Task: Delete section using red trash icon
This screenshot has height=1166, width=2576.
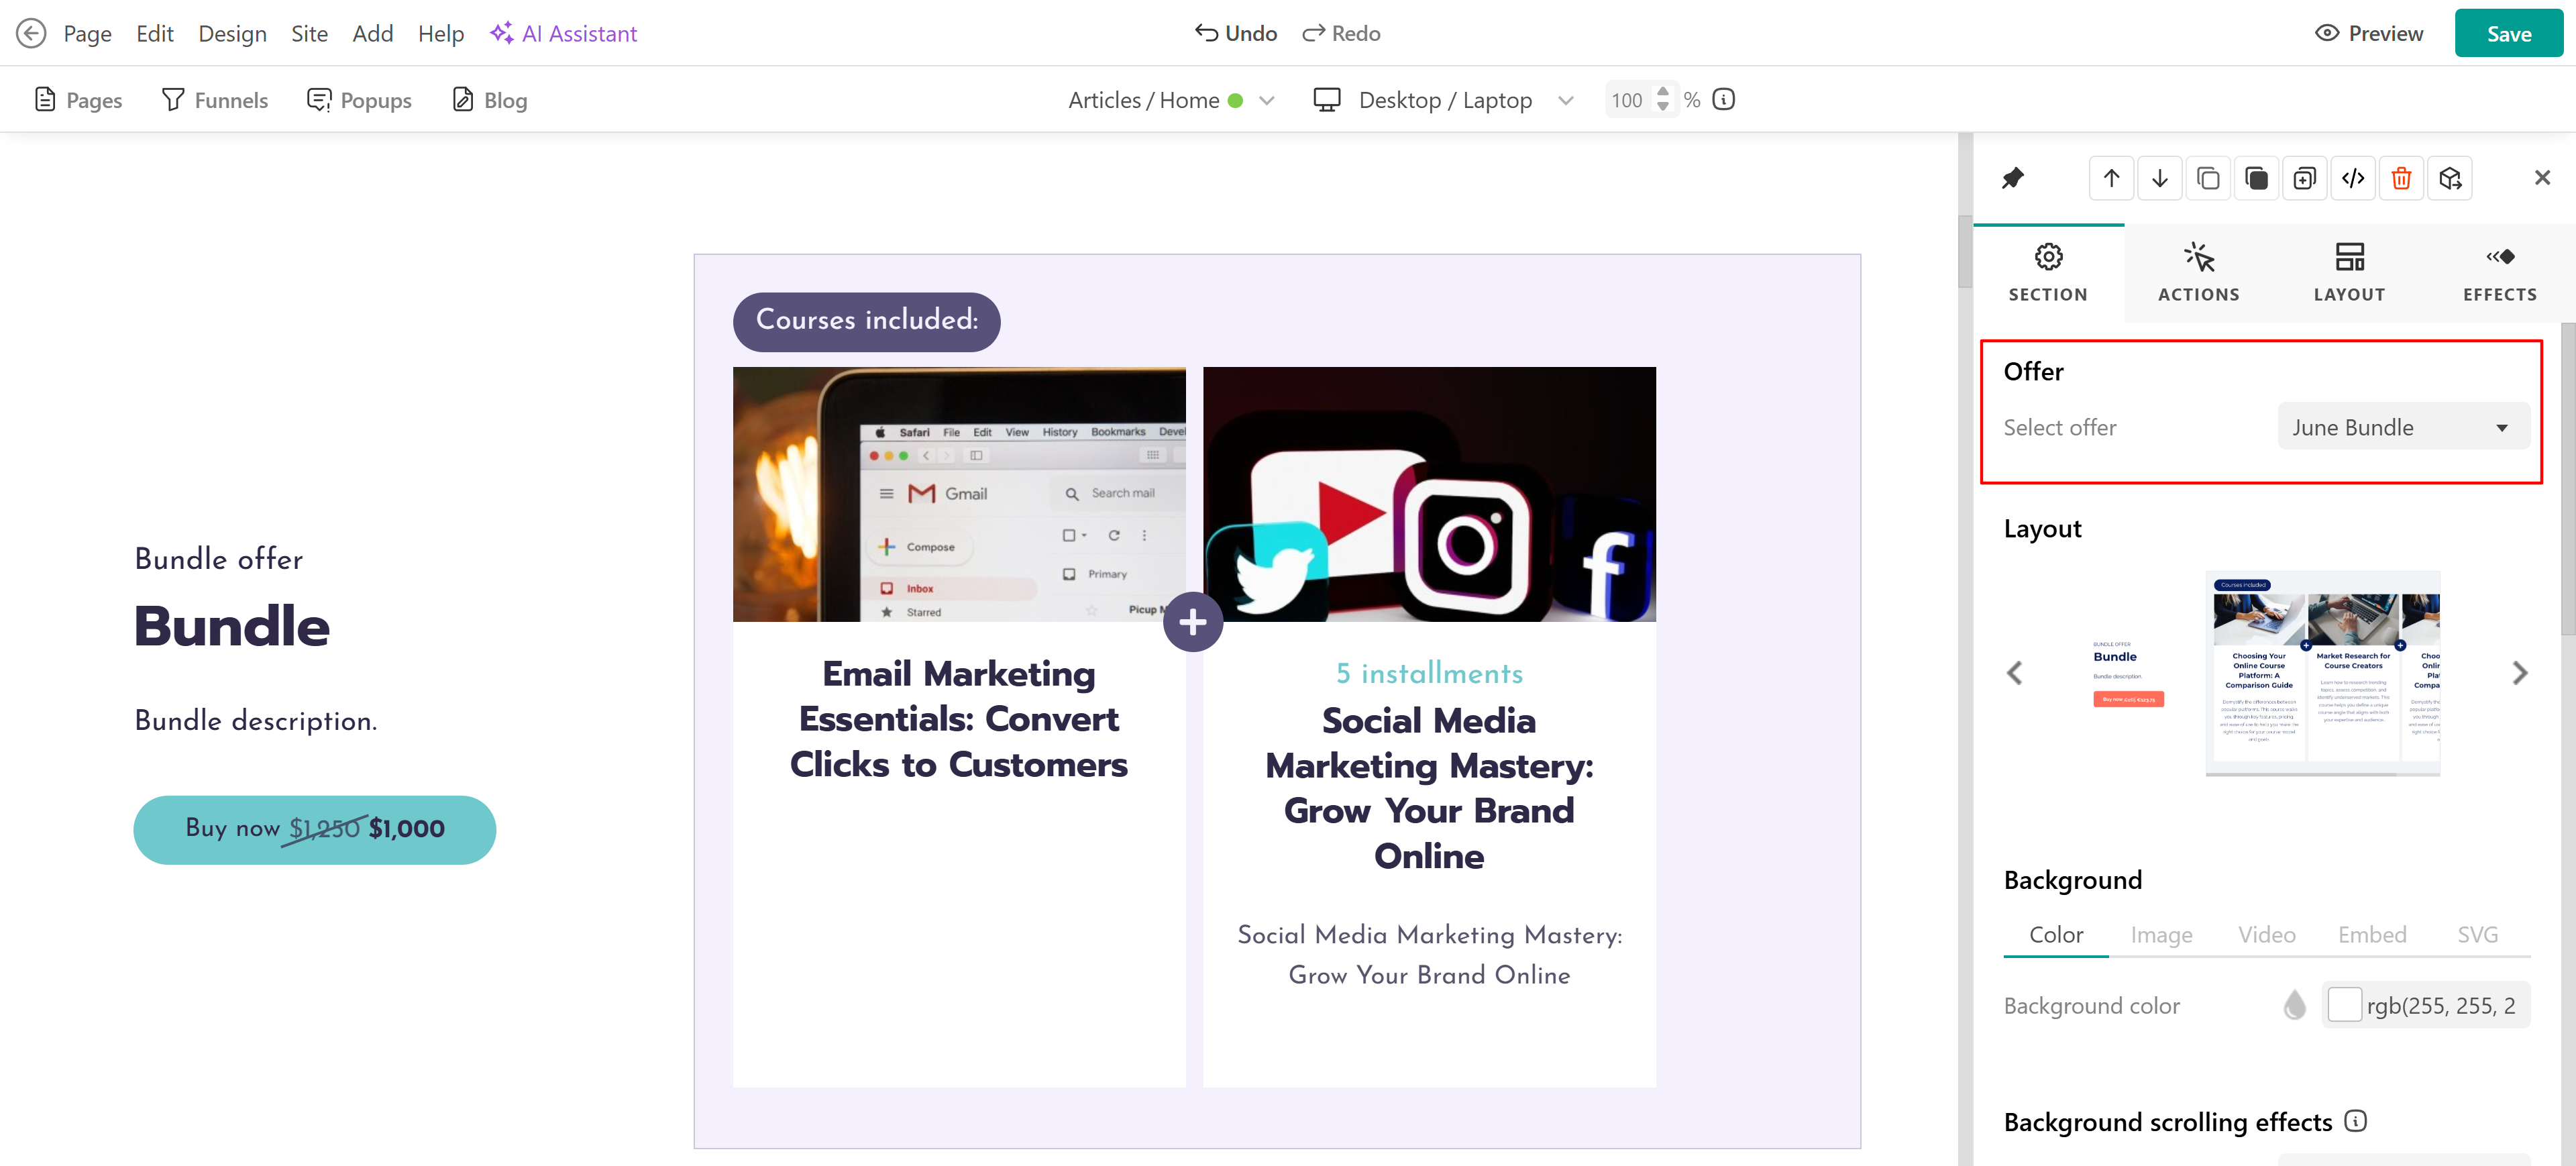Action: pyautogui.click(x=2400, y=178)
